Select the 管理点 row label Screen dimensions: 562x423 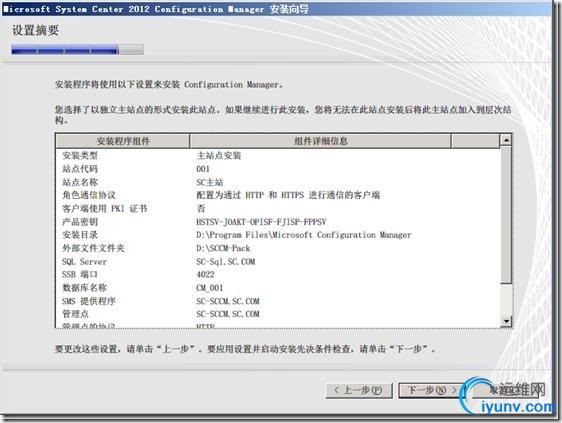(x=75, y=314)
